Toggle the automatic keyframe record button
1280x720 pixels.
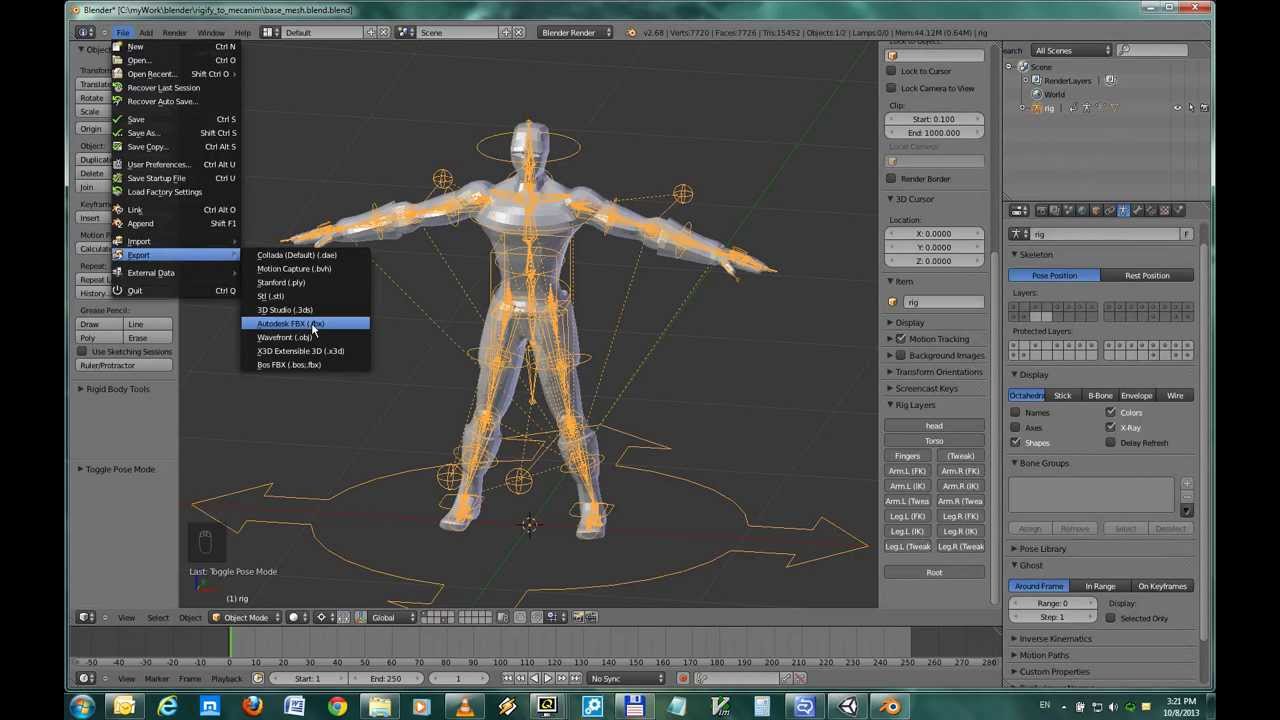pyautogui.click(x=683, y=679)
